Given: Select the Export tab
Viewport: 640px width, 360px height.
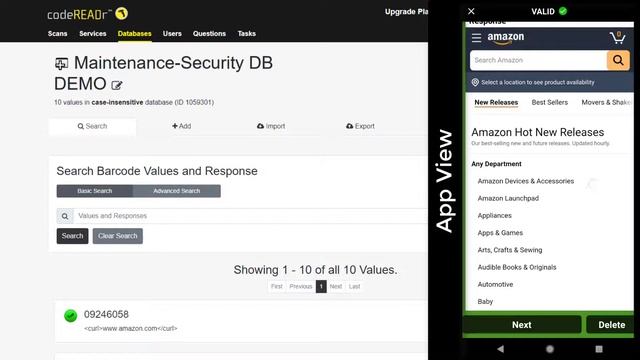Looking at the screenshot, I should click(360, 126).
